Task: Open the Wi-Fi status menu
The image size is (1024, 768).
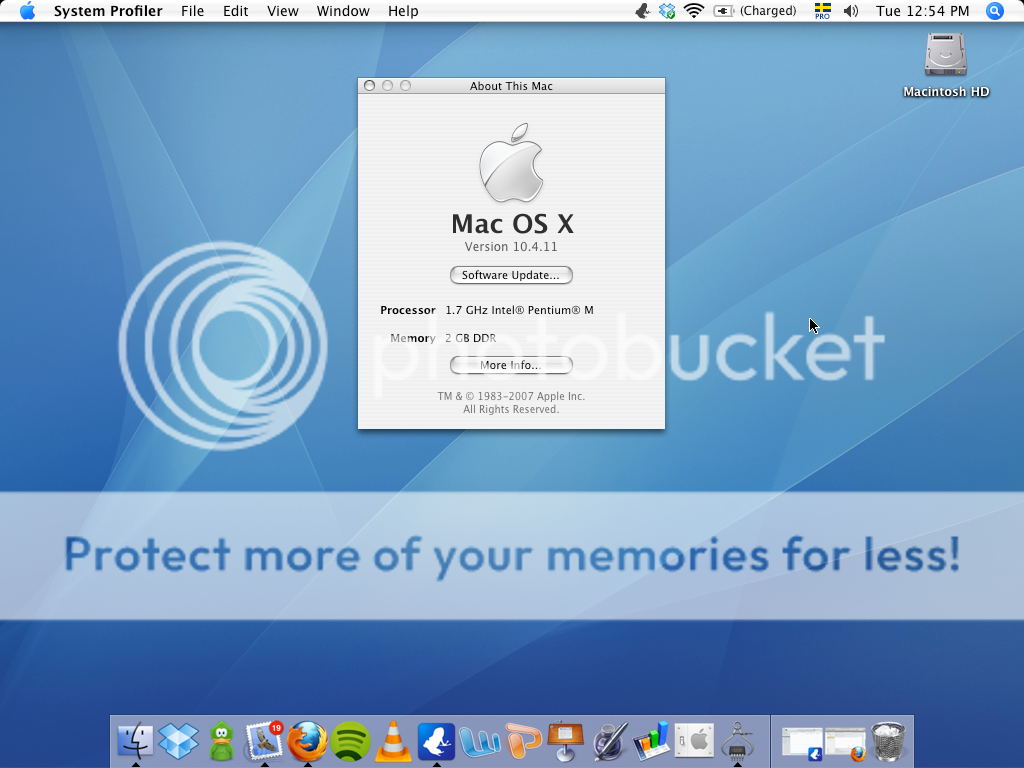Action: [694, 11]
